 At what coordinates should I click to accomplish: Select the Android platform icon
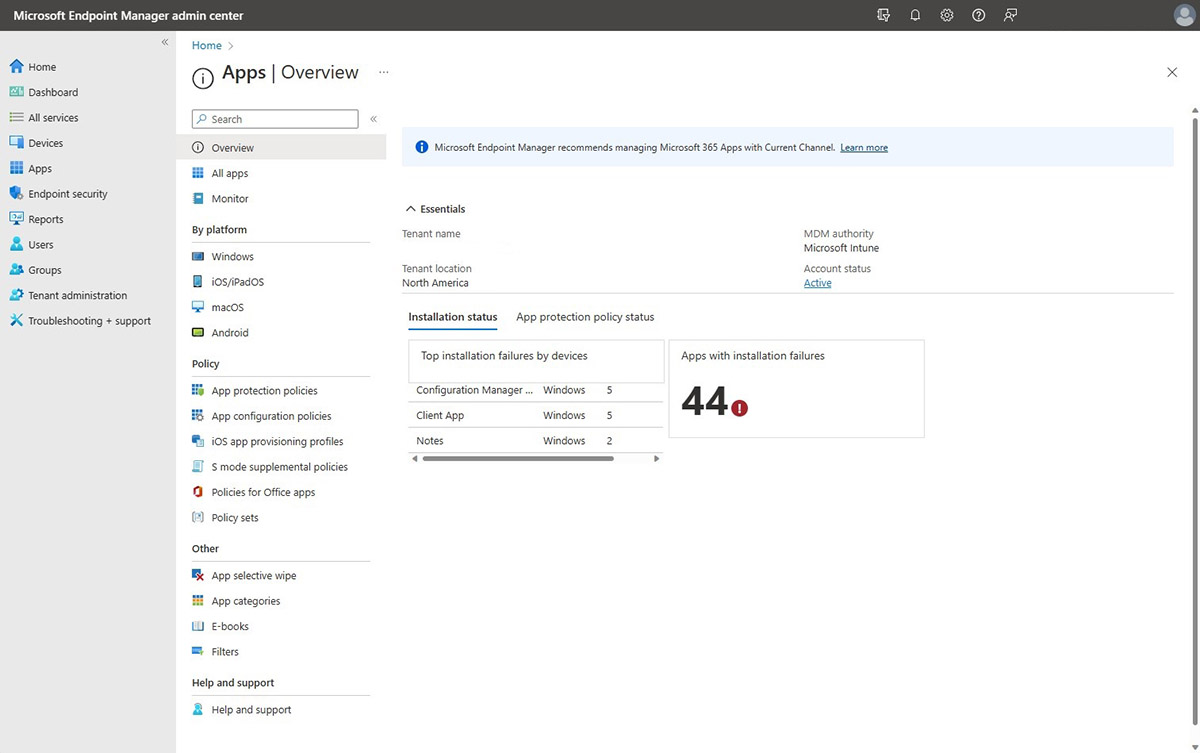click(x=198, y=333)
